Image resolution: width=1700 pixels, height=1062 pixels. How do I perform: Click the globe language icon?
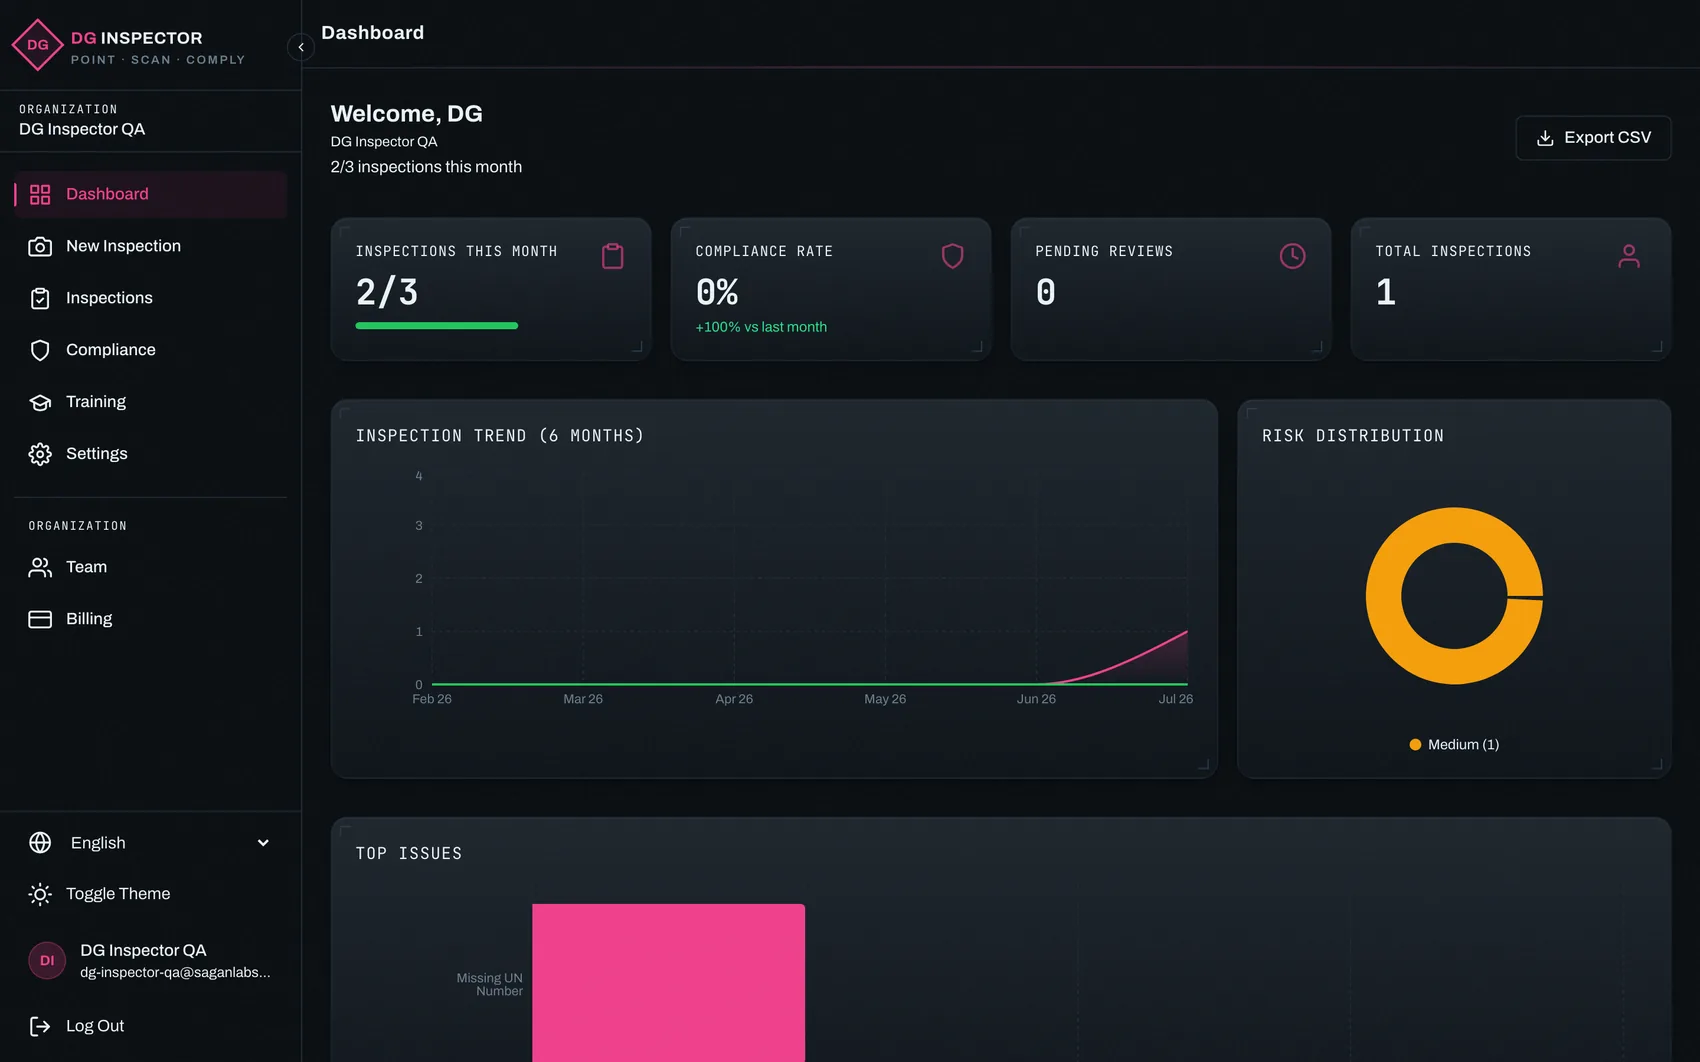click(x=40, y=843)
